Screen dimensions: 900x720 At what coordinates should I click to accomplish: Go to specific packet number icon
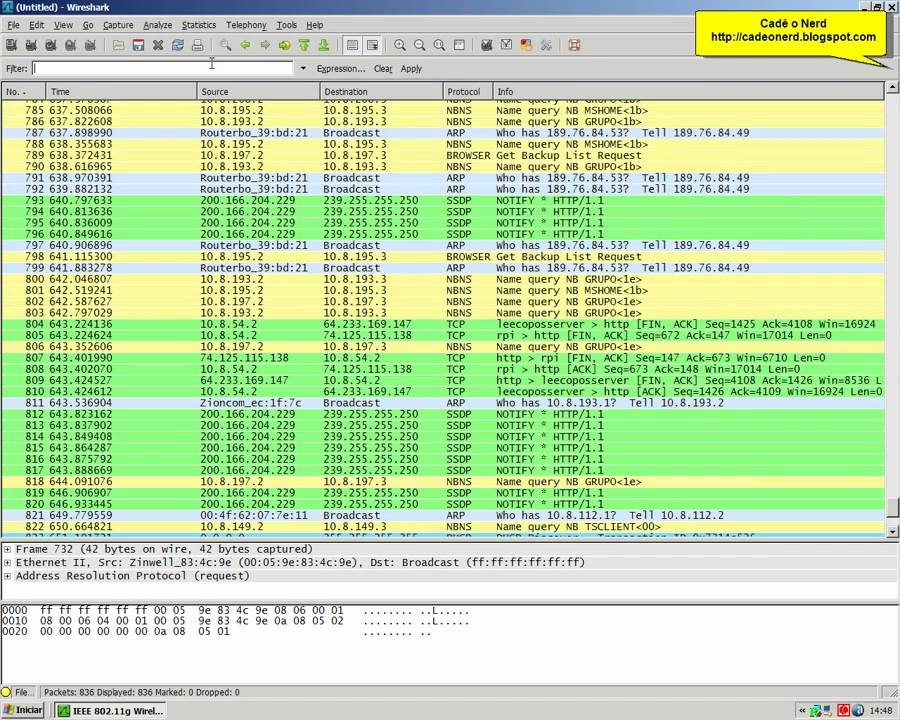pos(285,45)
